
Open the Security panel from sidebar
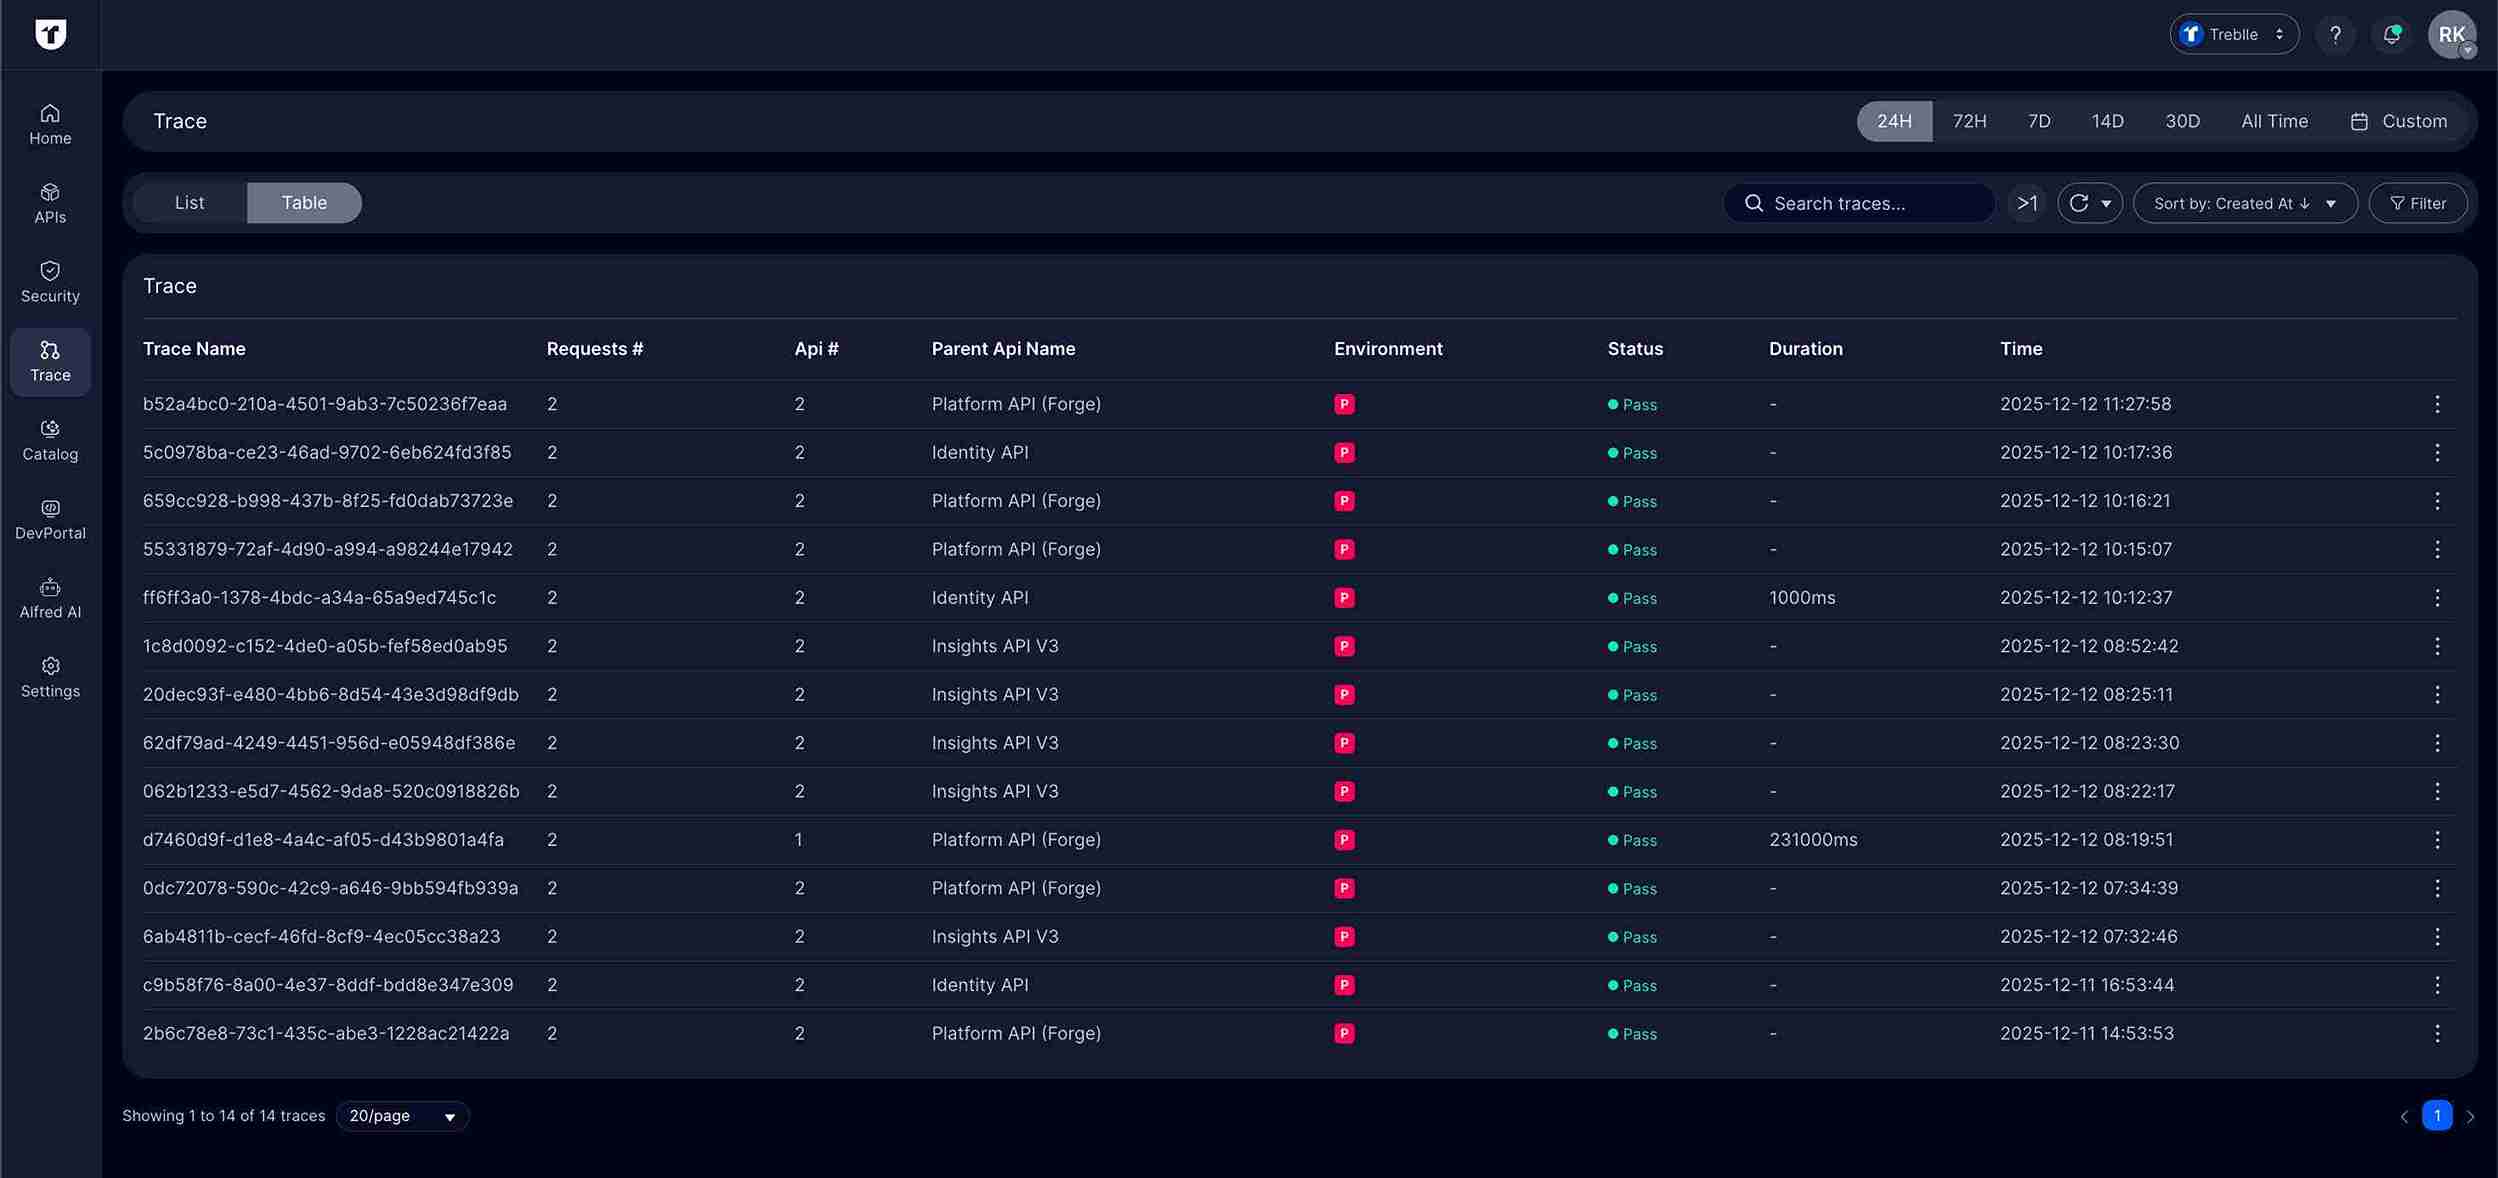(x=49, y=281)
